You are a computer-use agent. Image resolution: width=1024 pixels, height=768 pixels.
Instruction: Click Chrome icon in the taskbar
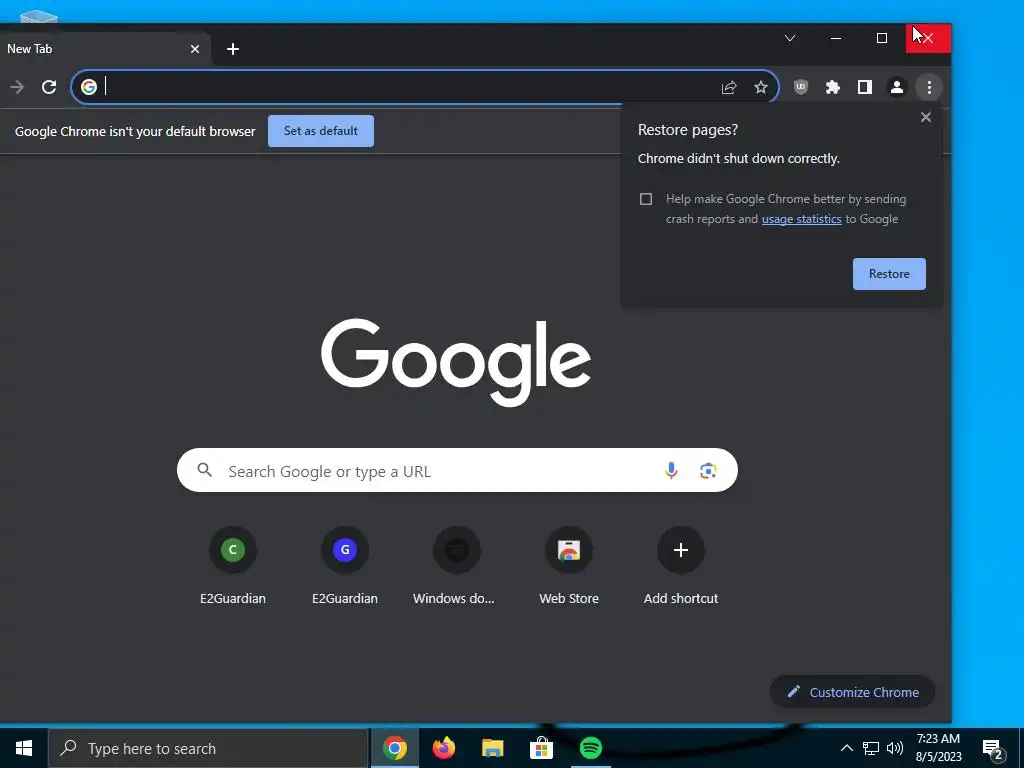tap(394, 748)
